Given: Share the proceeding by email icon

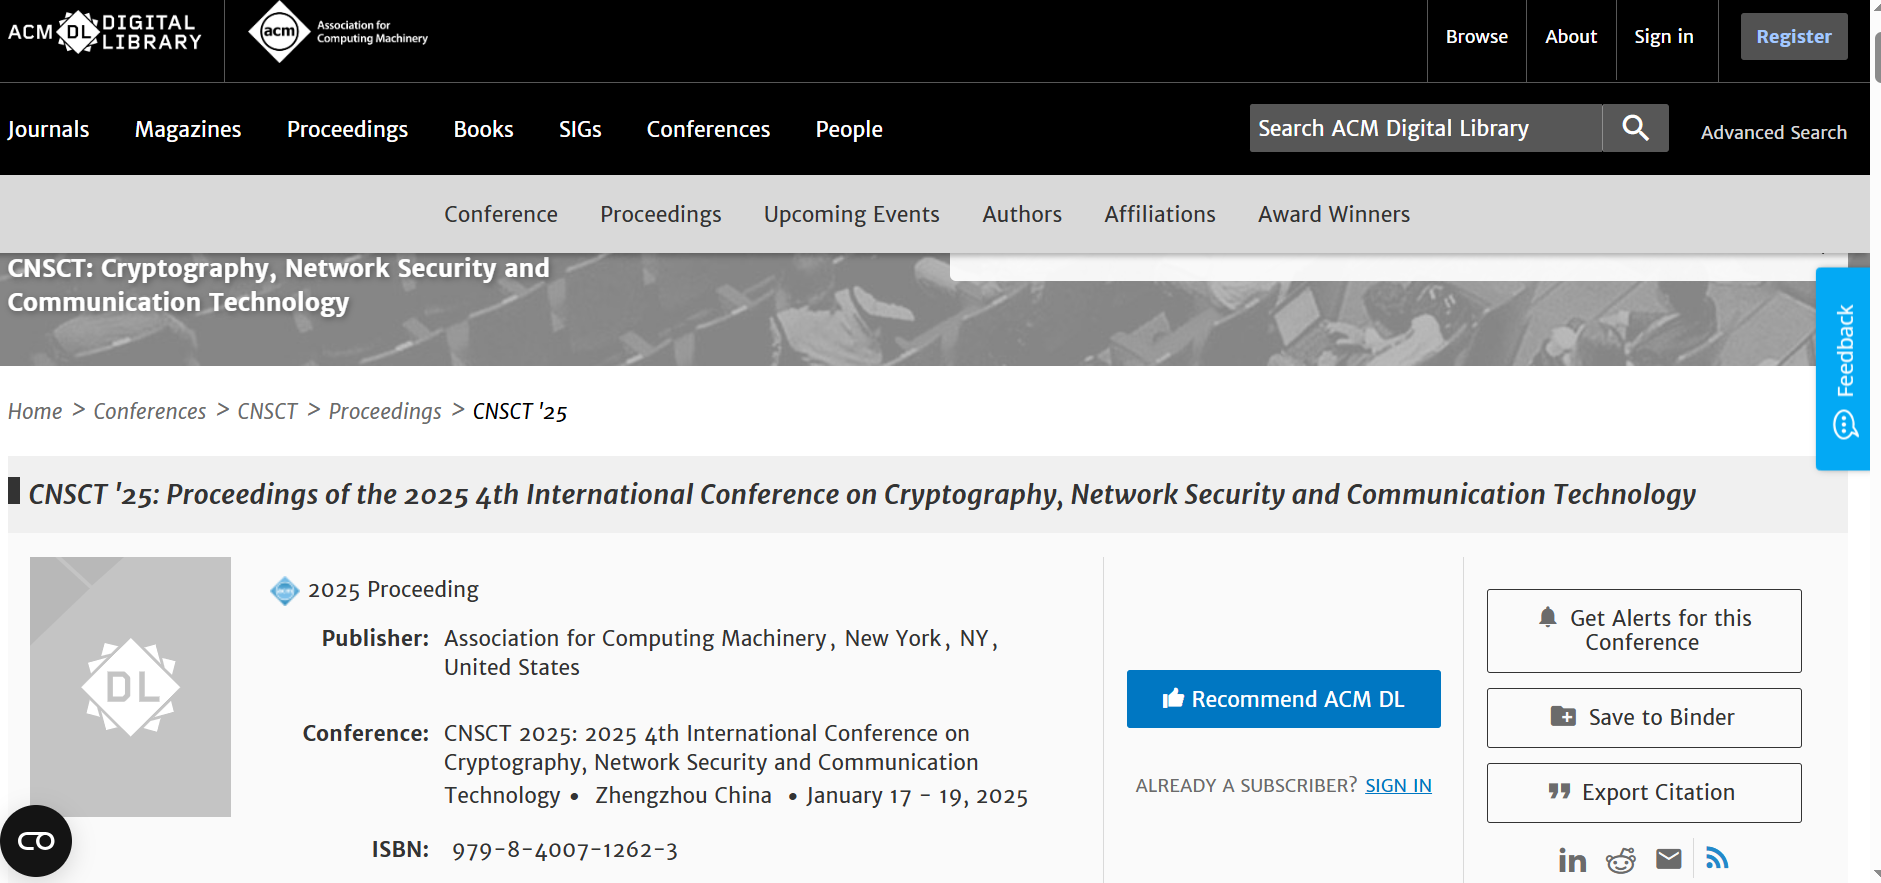Looking at the screenshot, I should [1669, 859].
